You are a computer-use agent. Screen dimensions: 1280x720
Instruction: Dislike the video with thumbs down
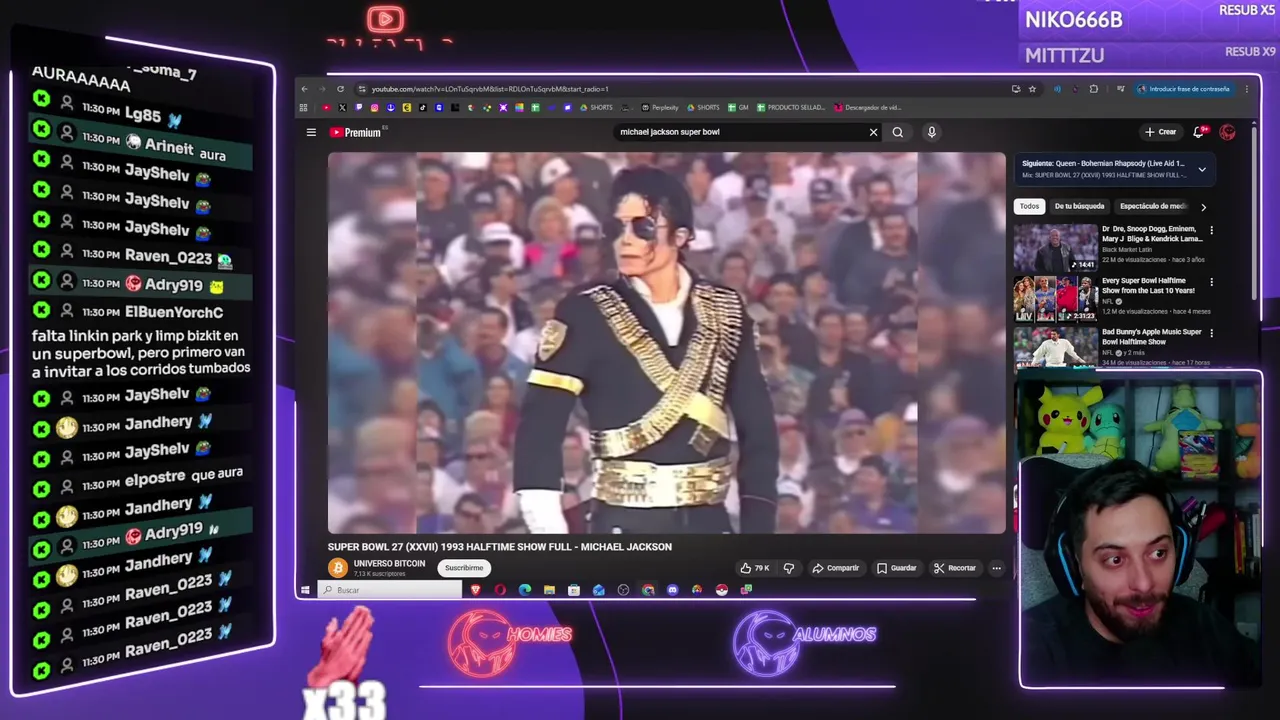pyautogui.click(x=789, y=568)
